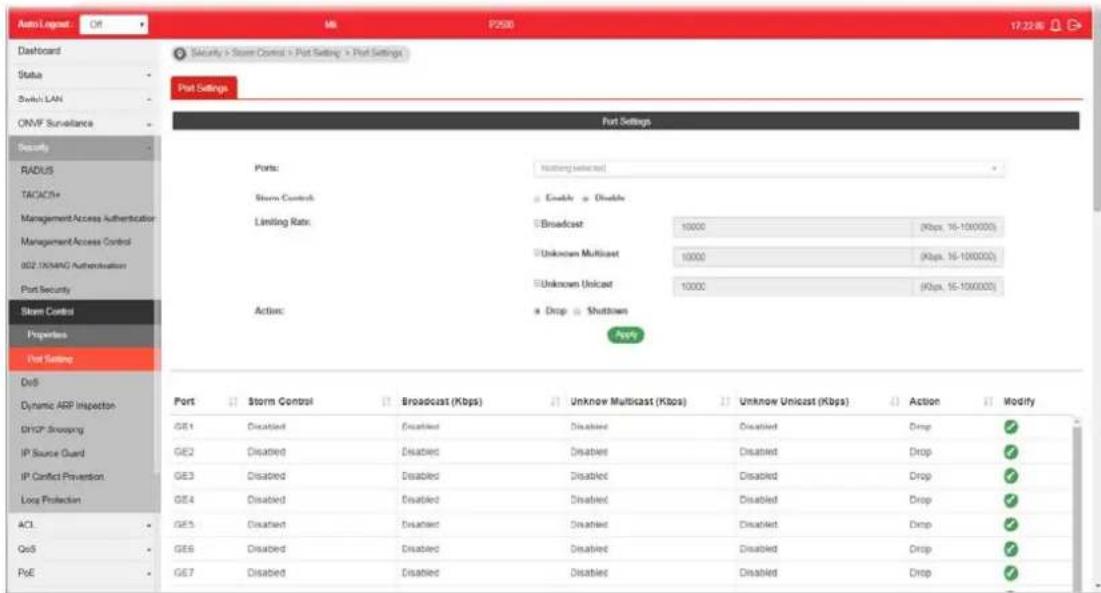Sort table by Unknow Unicast column

[x=895, y=401]
